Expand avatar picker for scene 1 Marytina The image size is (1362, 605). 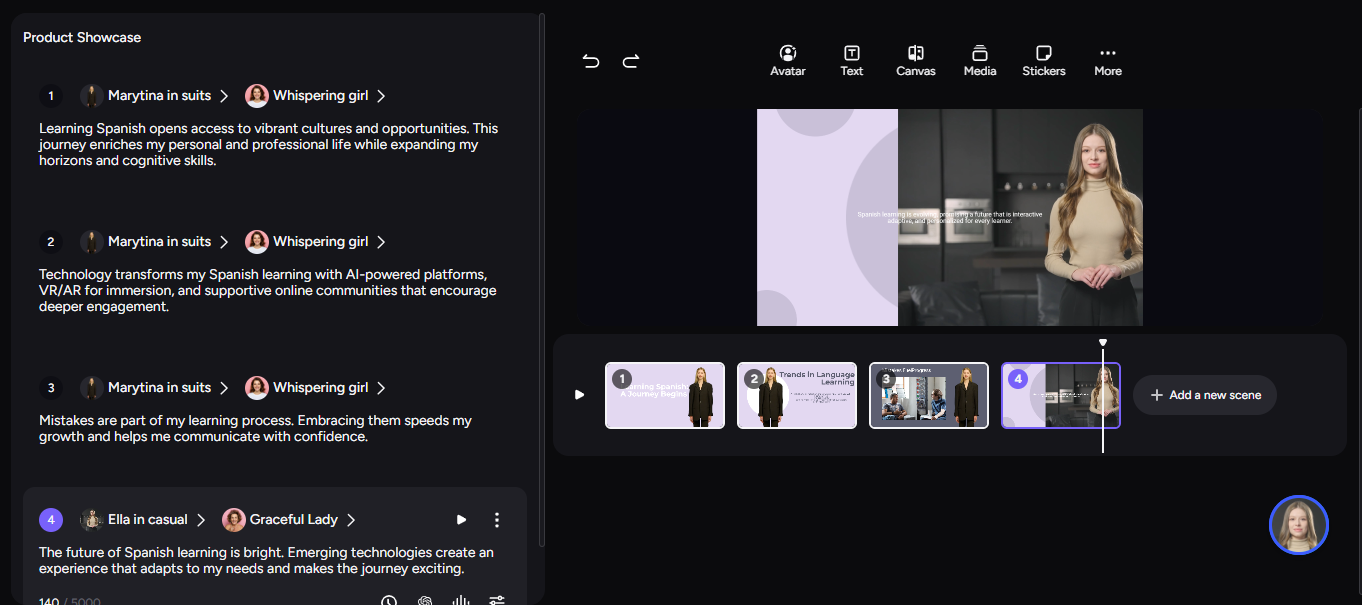click(x=156, y=96)
